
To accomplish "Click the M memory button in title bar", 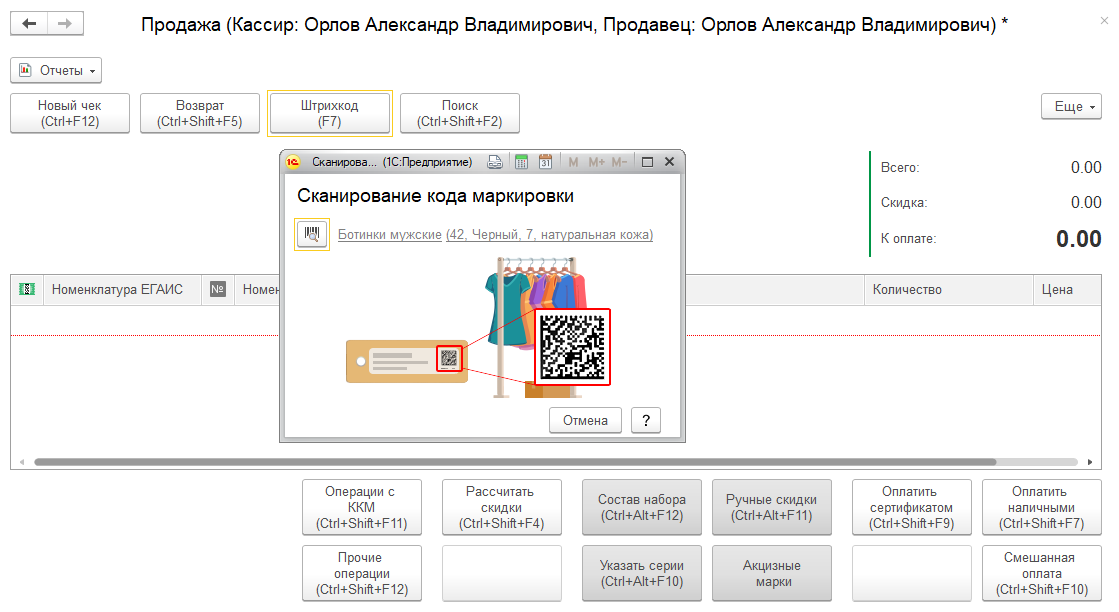I will tap(573, 162).
